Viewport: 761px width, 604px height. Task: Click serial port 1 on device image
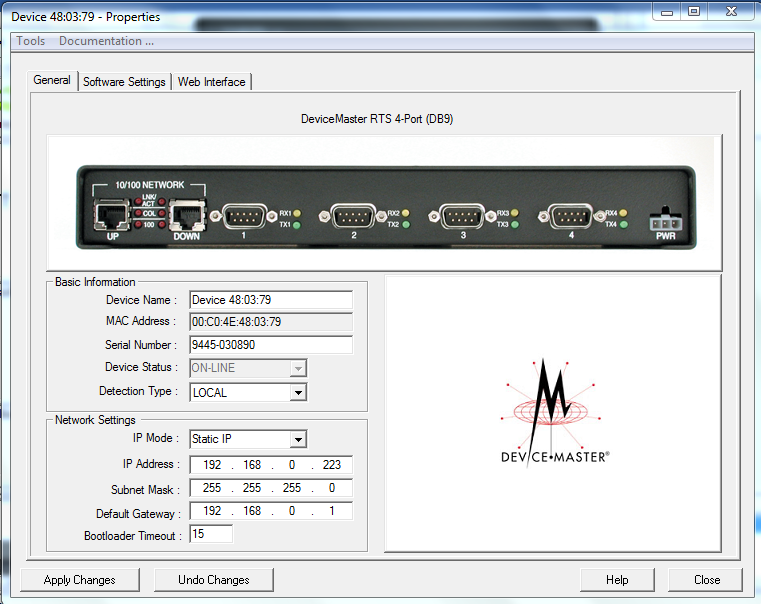244,217
